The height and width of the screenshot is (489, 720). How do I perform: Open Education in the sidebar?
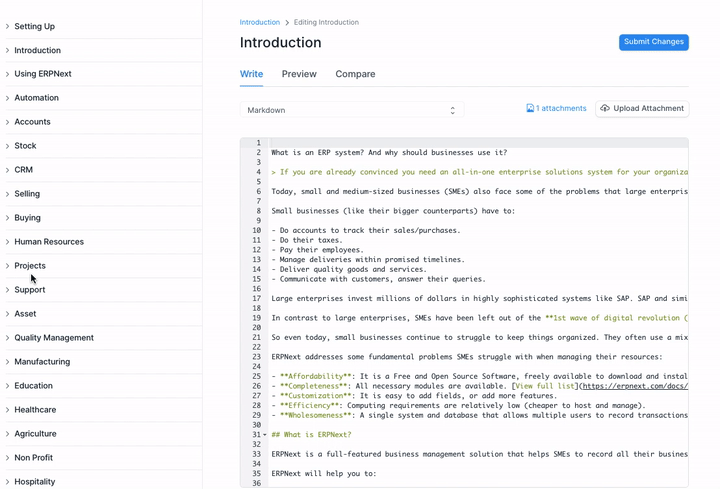(34, 386)
